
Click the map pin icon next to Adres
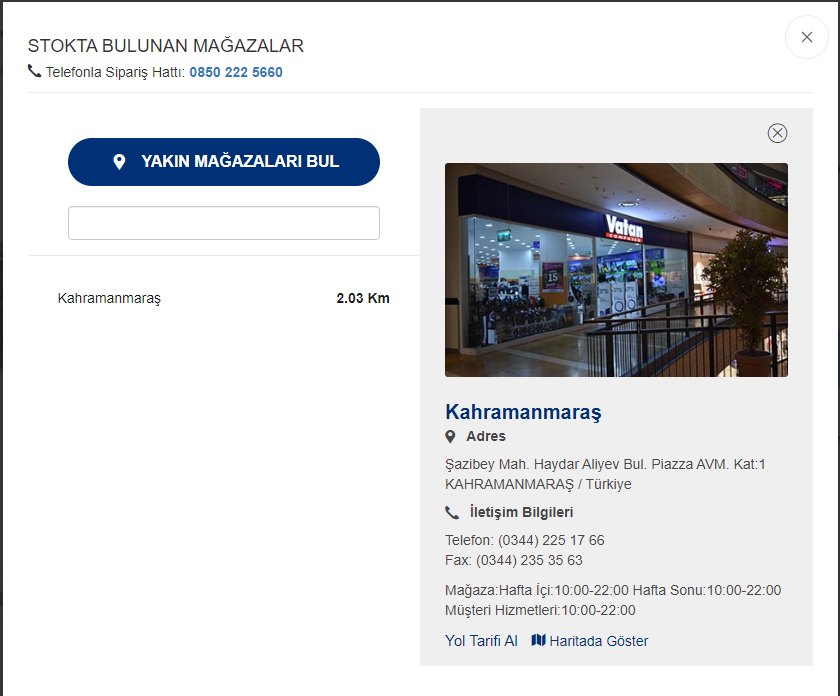click(x=450, y=436)
